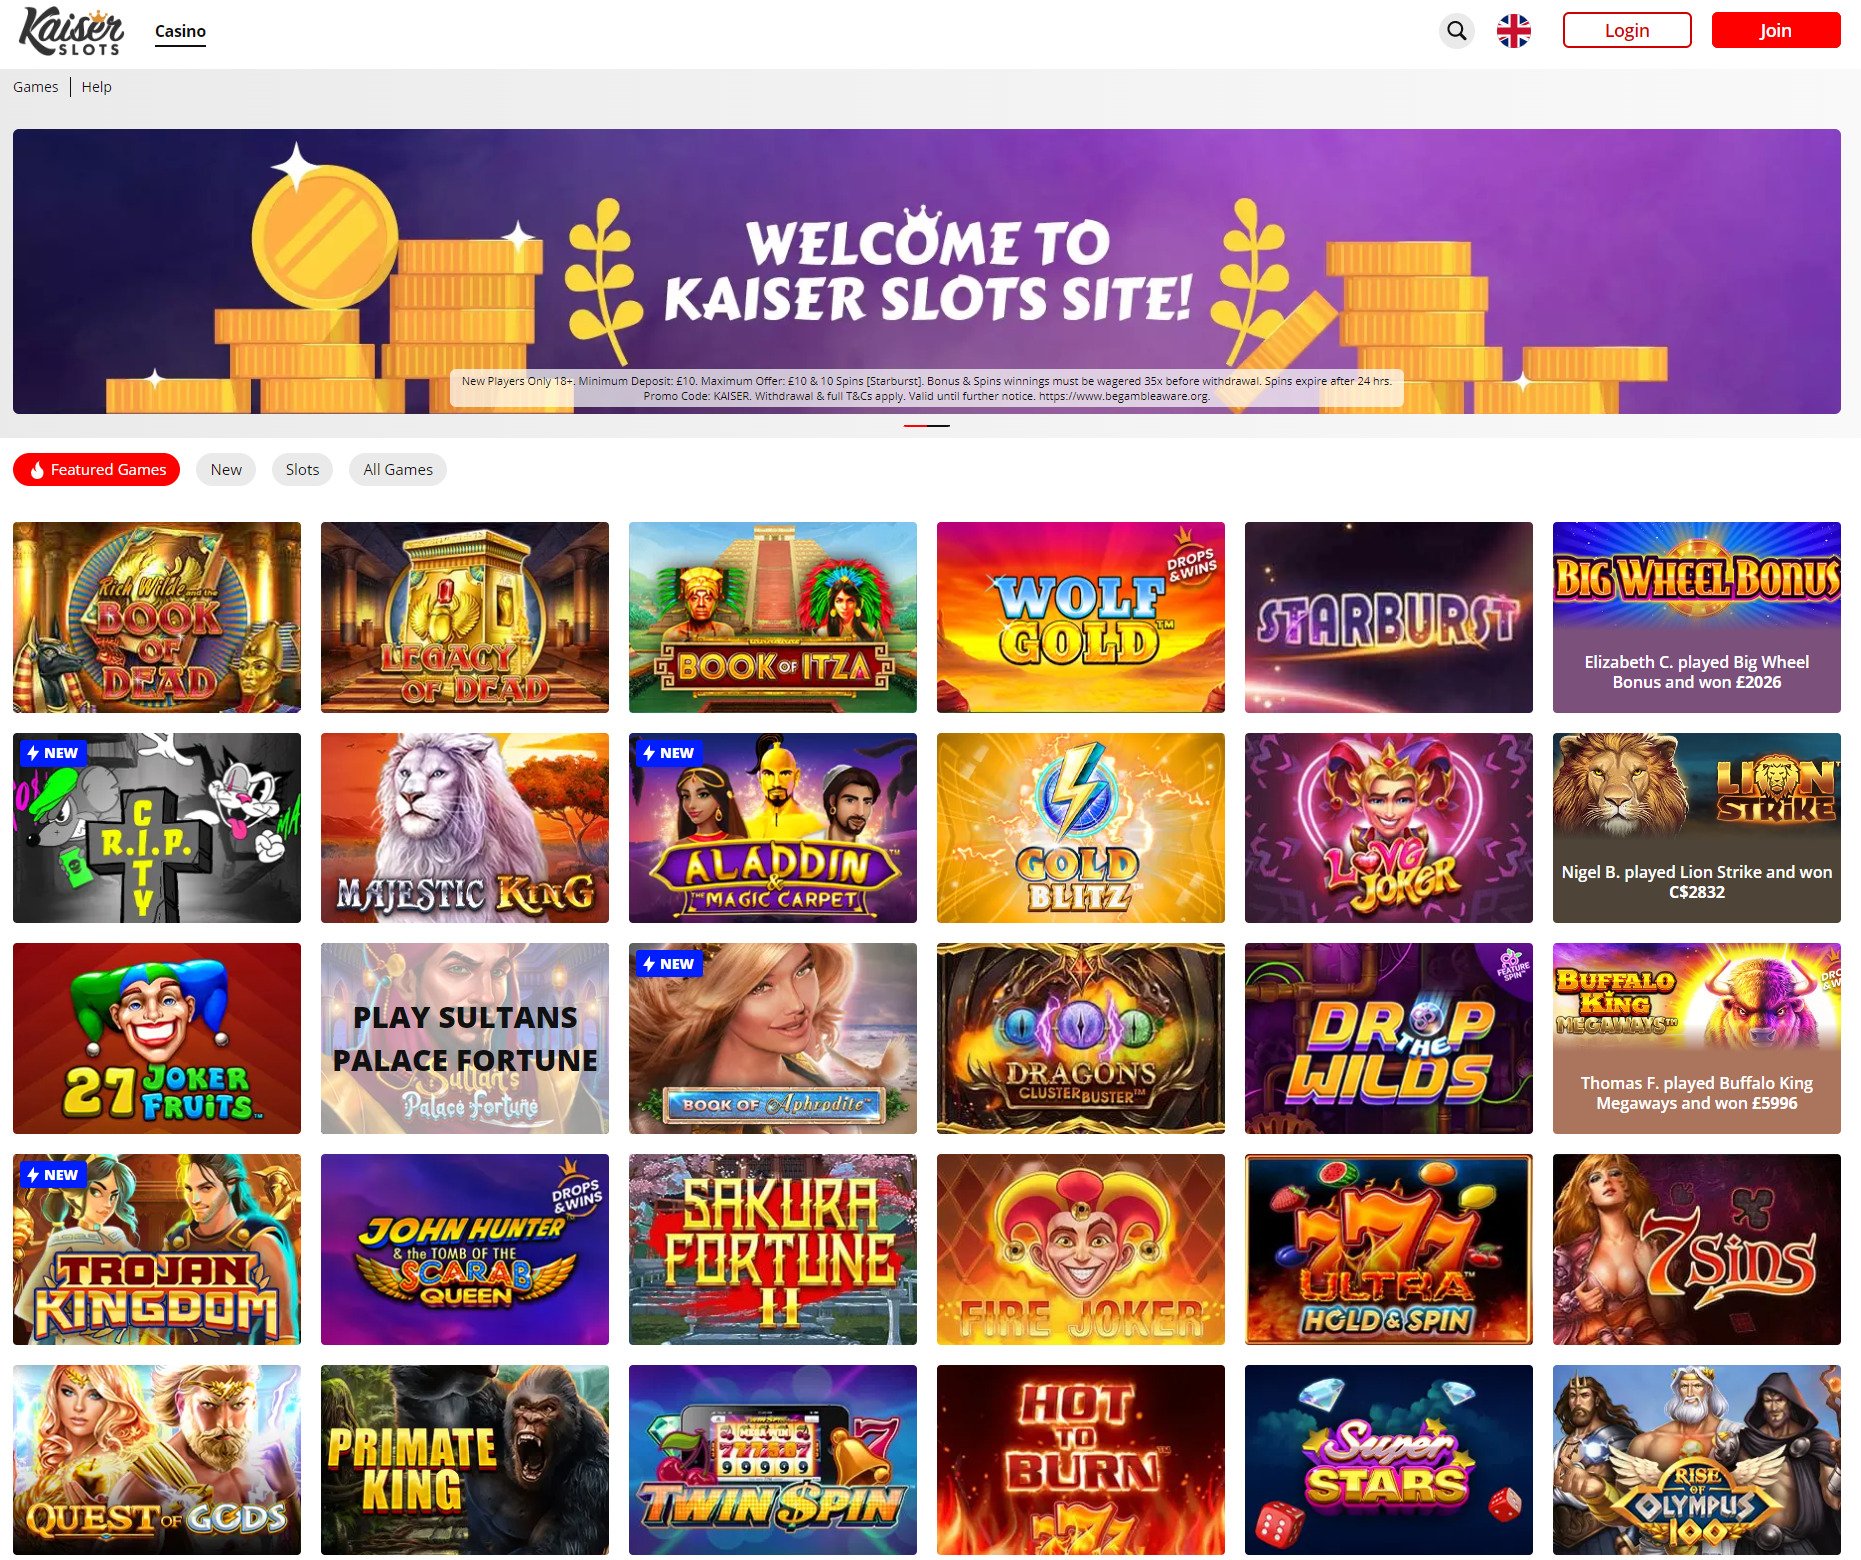Show All Games category
Screen dimensions: 1861x1560
pyautogui.click(x=398, y=470)
